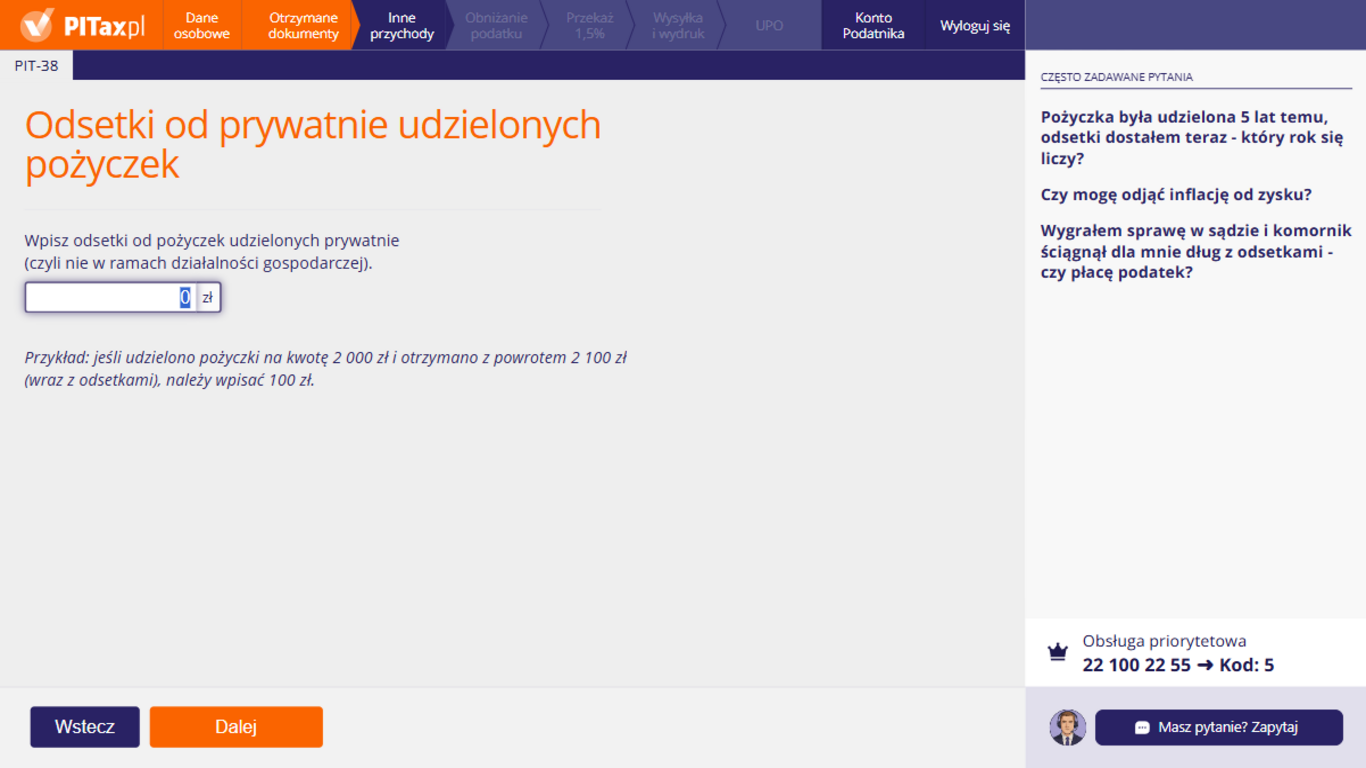Viewport: 1366px width, 768px height.
Task: Click the crown icon next to Obsługa priorytetowa
Action: [x=1059, y=650]
